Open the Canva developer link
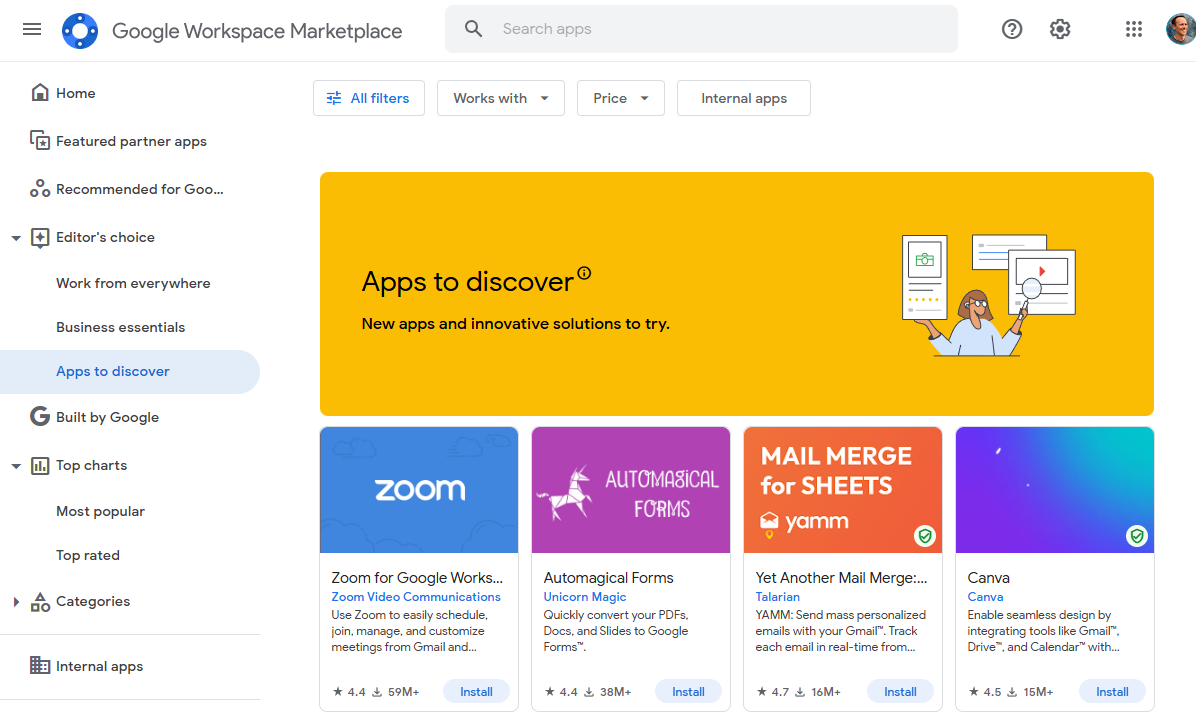 pyautogui.click(x=985, y=597)
